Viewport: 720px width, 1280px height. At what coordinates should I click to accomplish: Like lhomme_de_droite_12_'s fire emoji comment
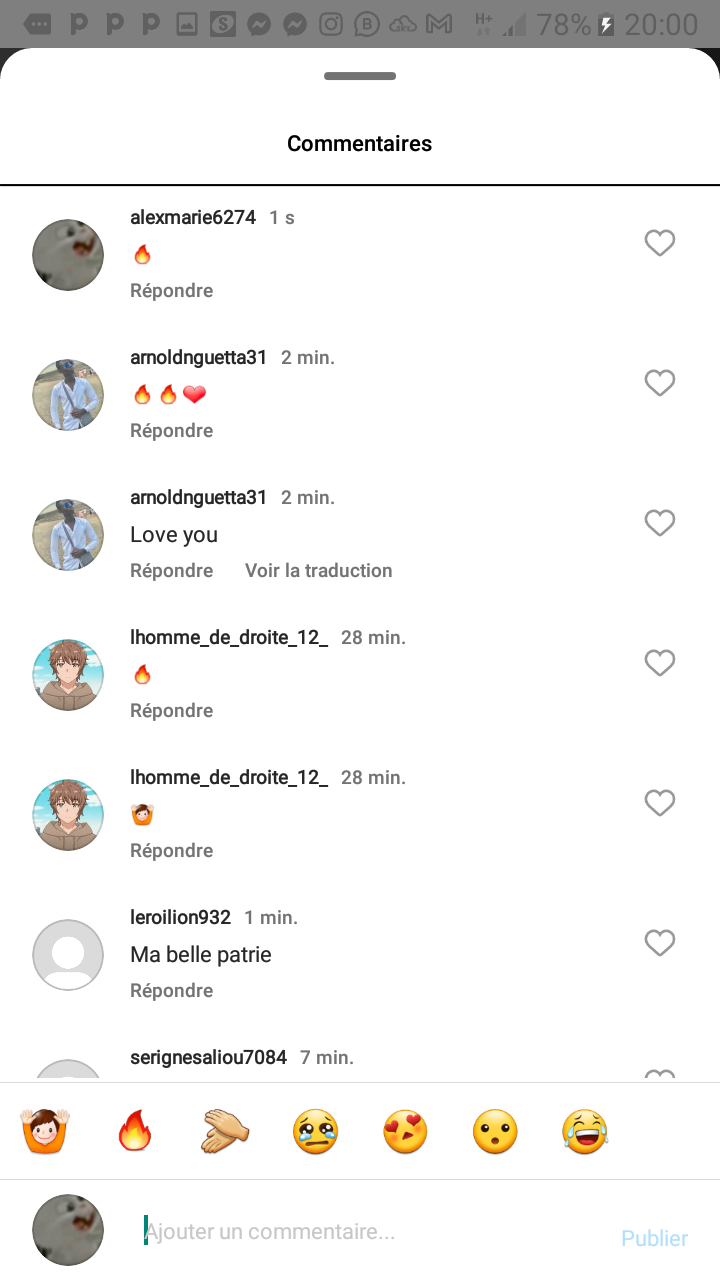[x=659, y=663]
